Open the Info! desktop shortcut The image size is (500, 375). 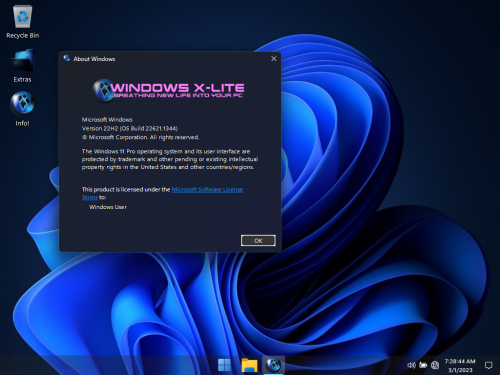coord(22,109)
